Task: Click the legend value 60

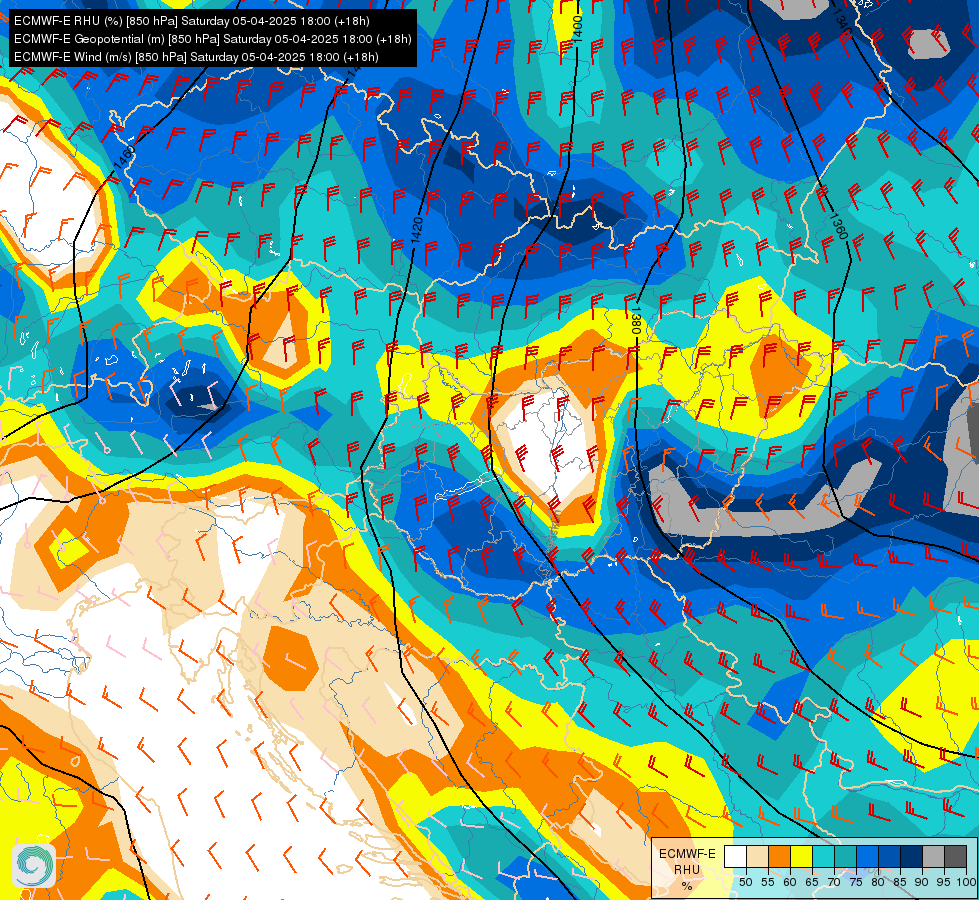Action: coord(790,882)
